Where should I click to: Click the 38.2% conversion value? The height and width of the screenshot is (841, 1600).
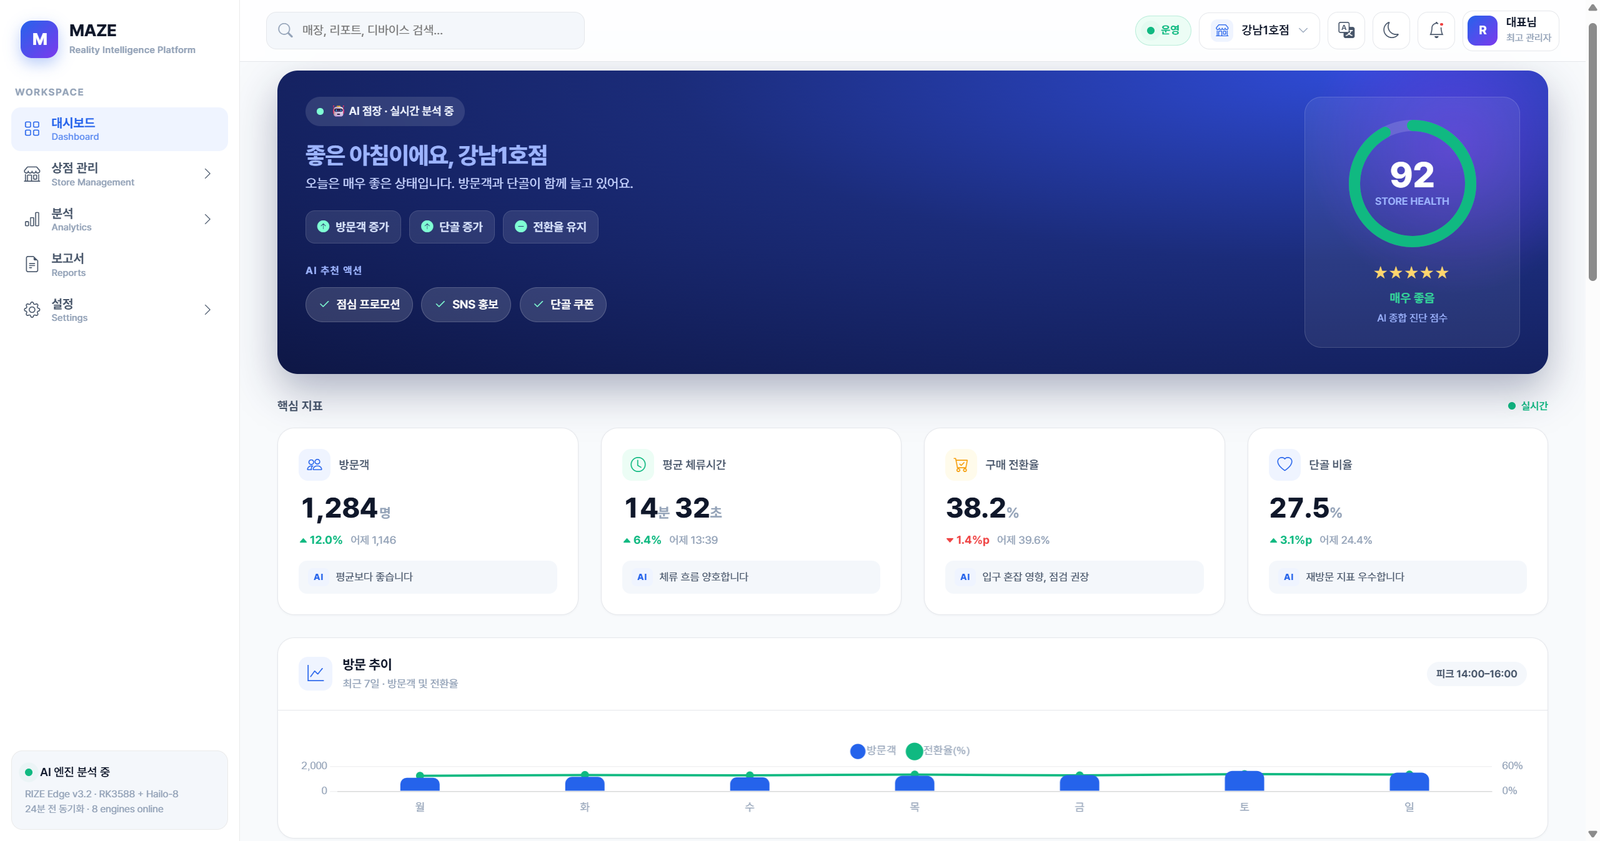(x=982, y=509)
